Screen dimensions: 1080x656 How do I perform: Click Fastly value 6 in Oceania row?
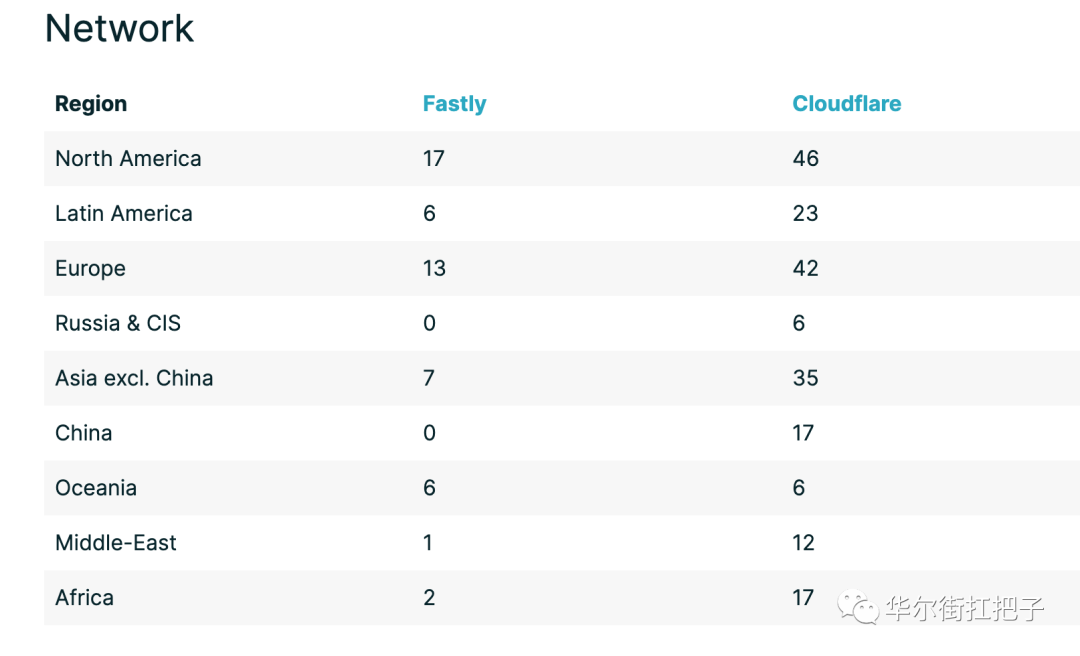click(x=429, y=488)
